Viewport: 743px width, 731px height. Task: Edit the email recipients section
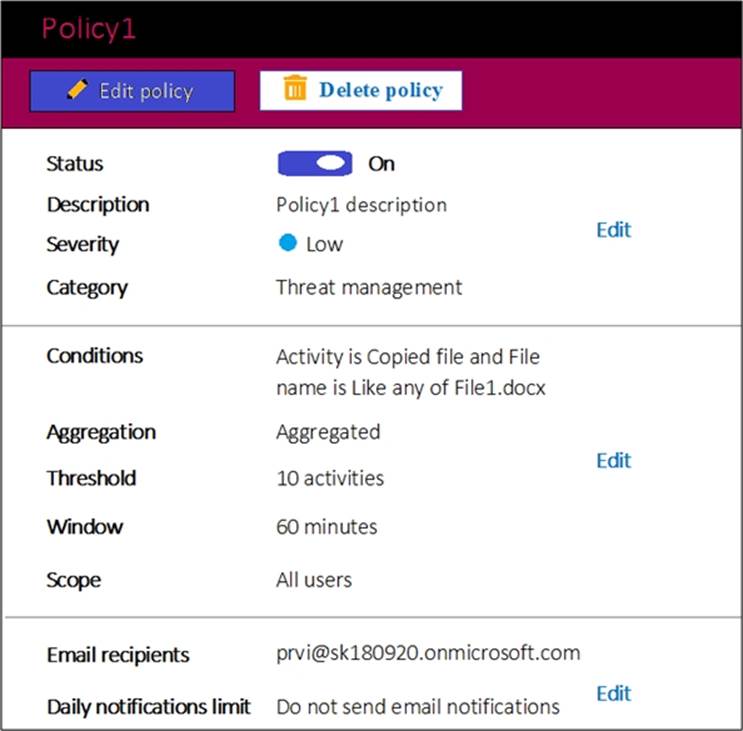click(613, 693)
